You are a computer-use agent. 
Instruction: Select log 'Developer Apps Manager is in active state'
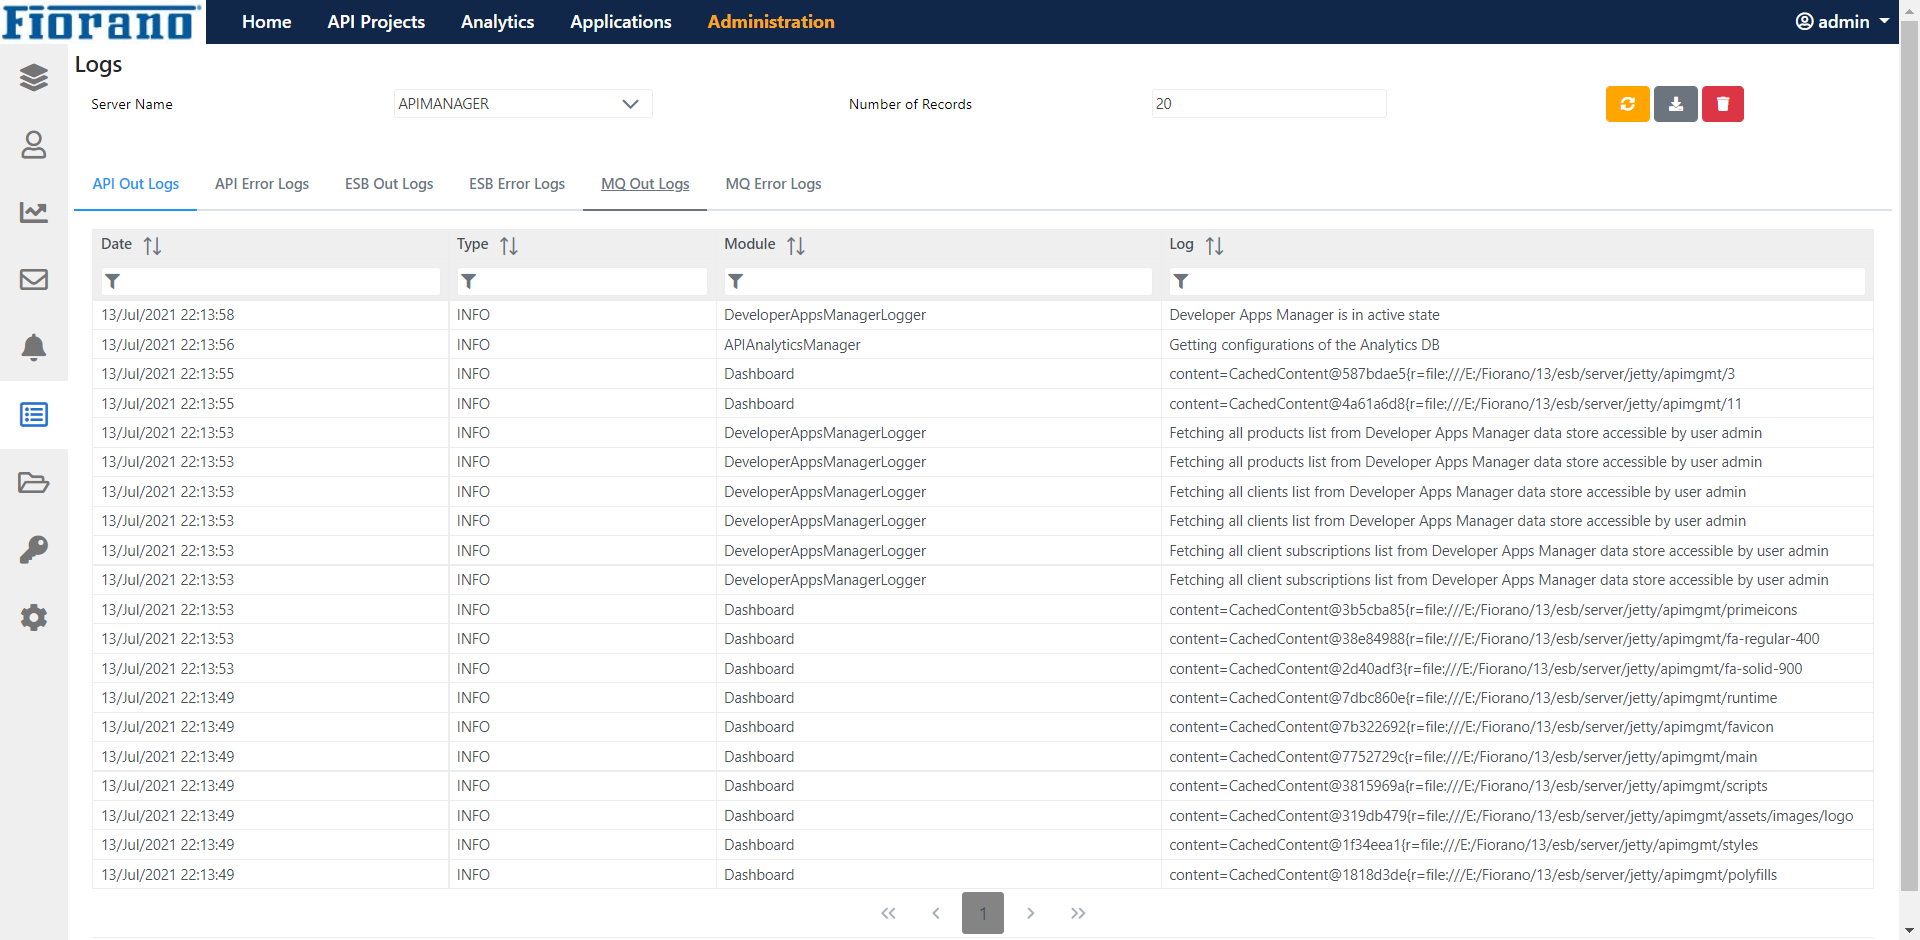click(x=1304, y=315)
